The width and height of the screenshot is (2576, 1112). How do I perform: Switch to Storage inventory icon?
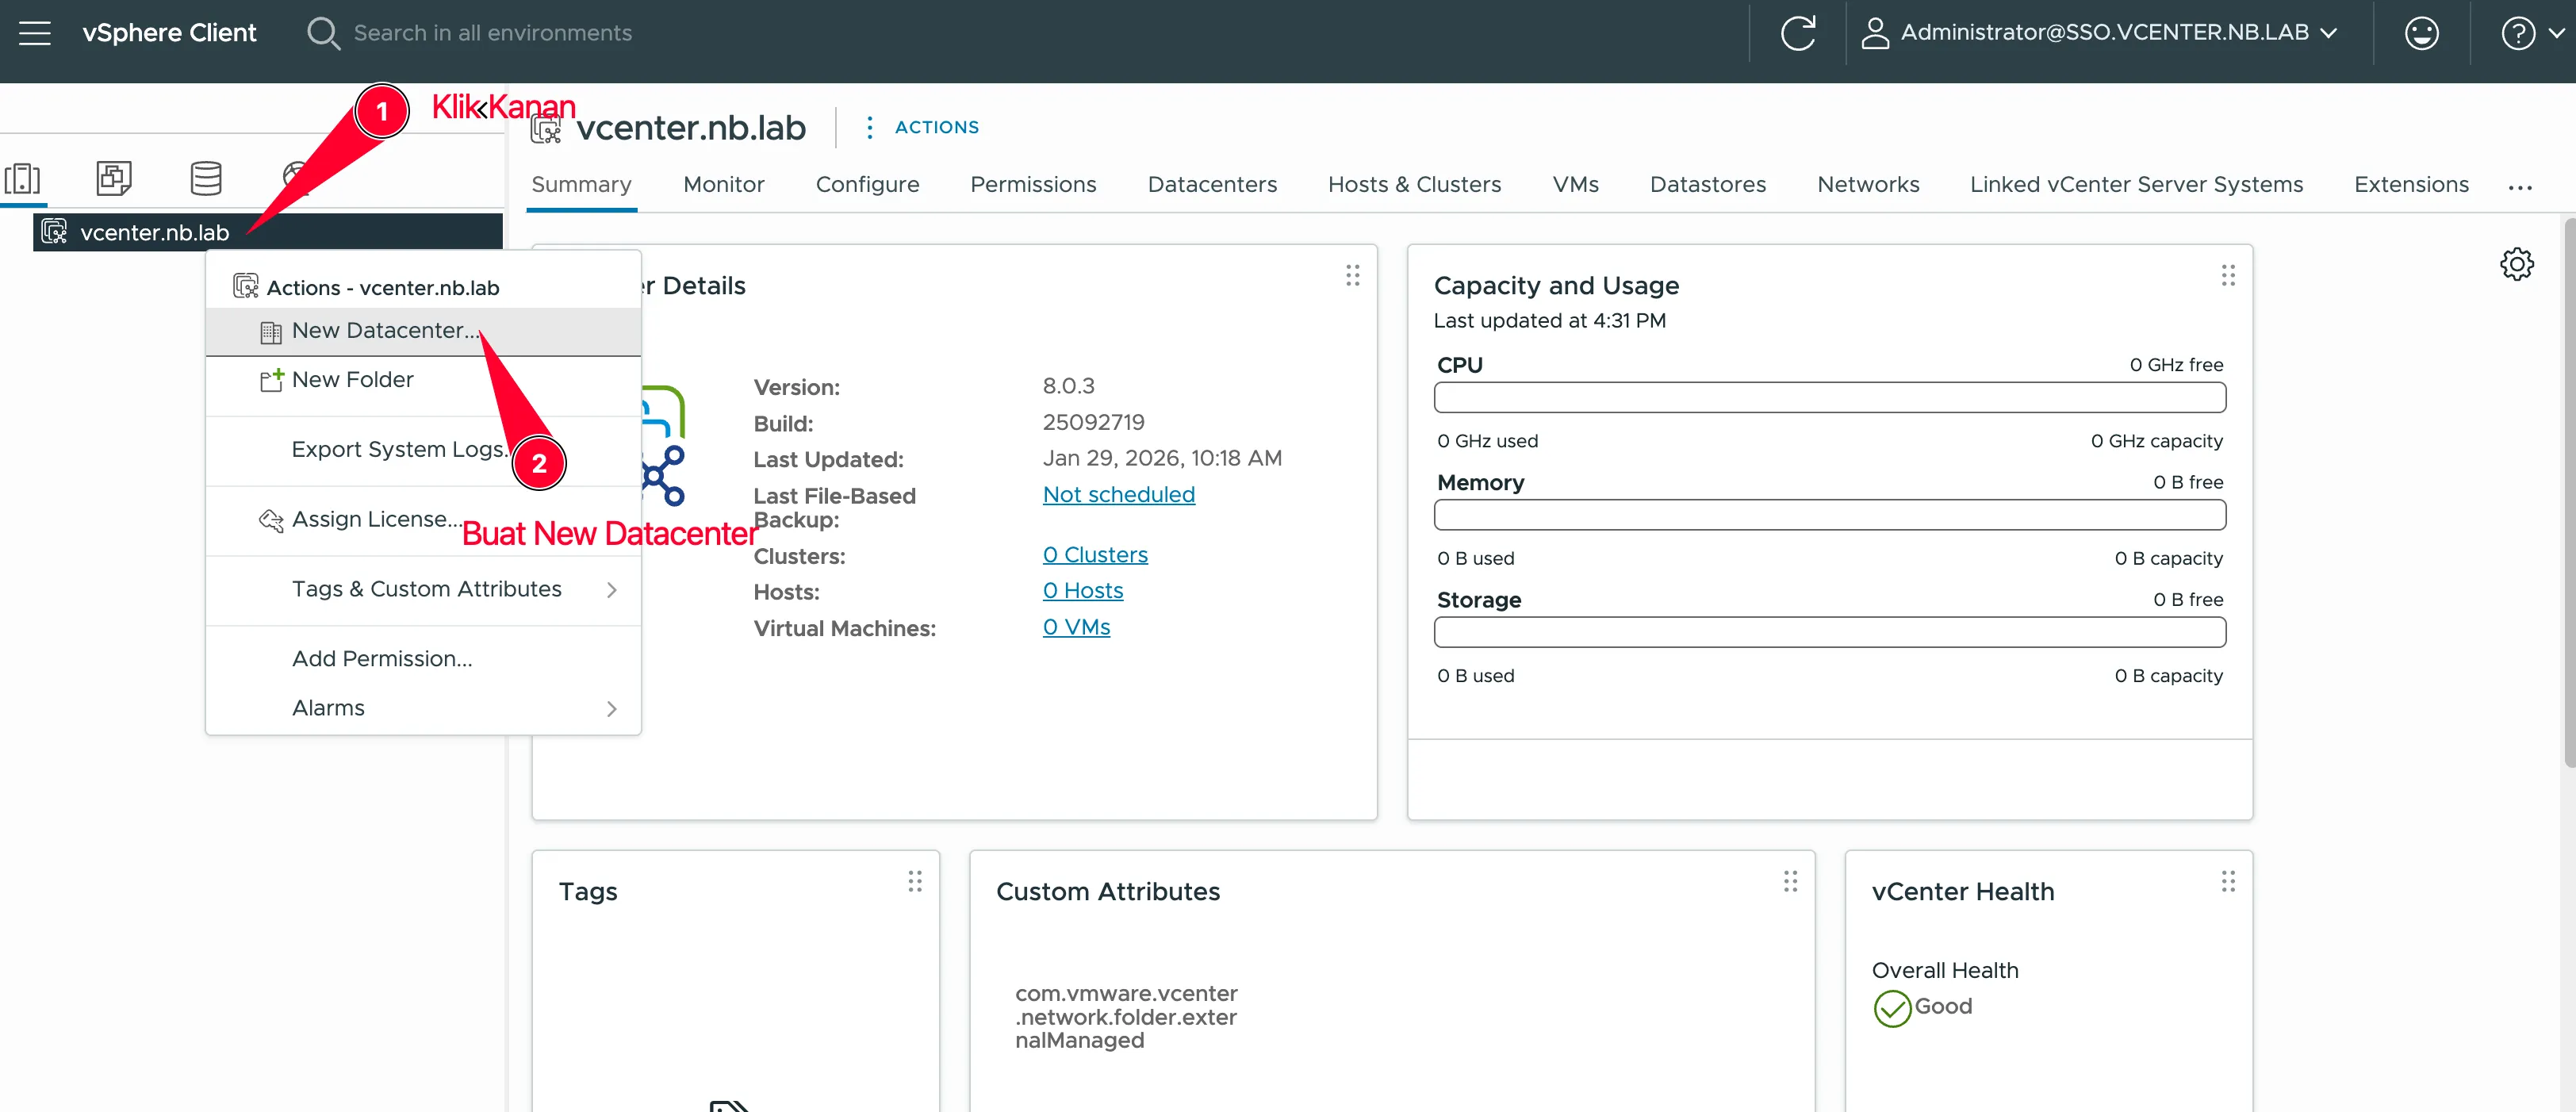(206, 178)
